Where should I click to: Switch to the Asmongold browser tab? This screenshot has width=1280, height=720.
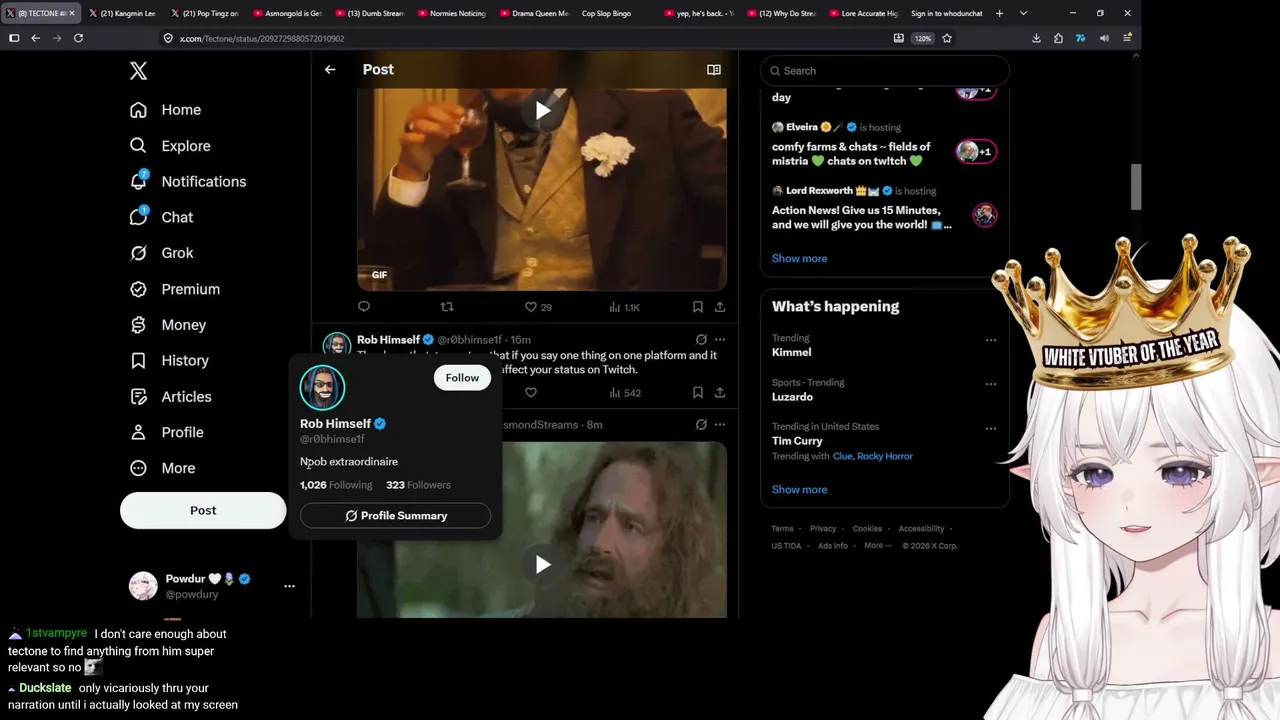(x=287, y=13)
